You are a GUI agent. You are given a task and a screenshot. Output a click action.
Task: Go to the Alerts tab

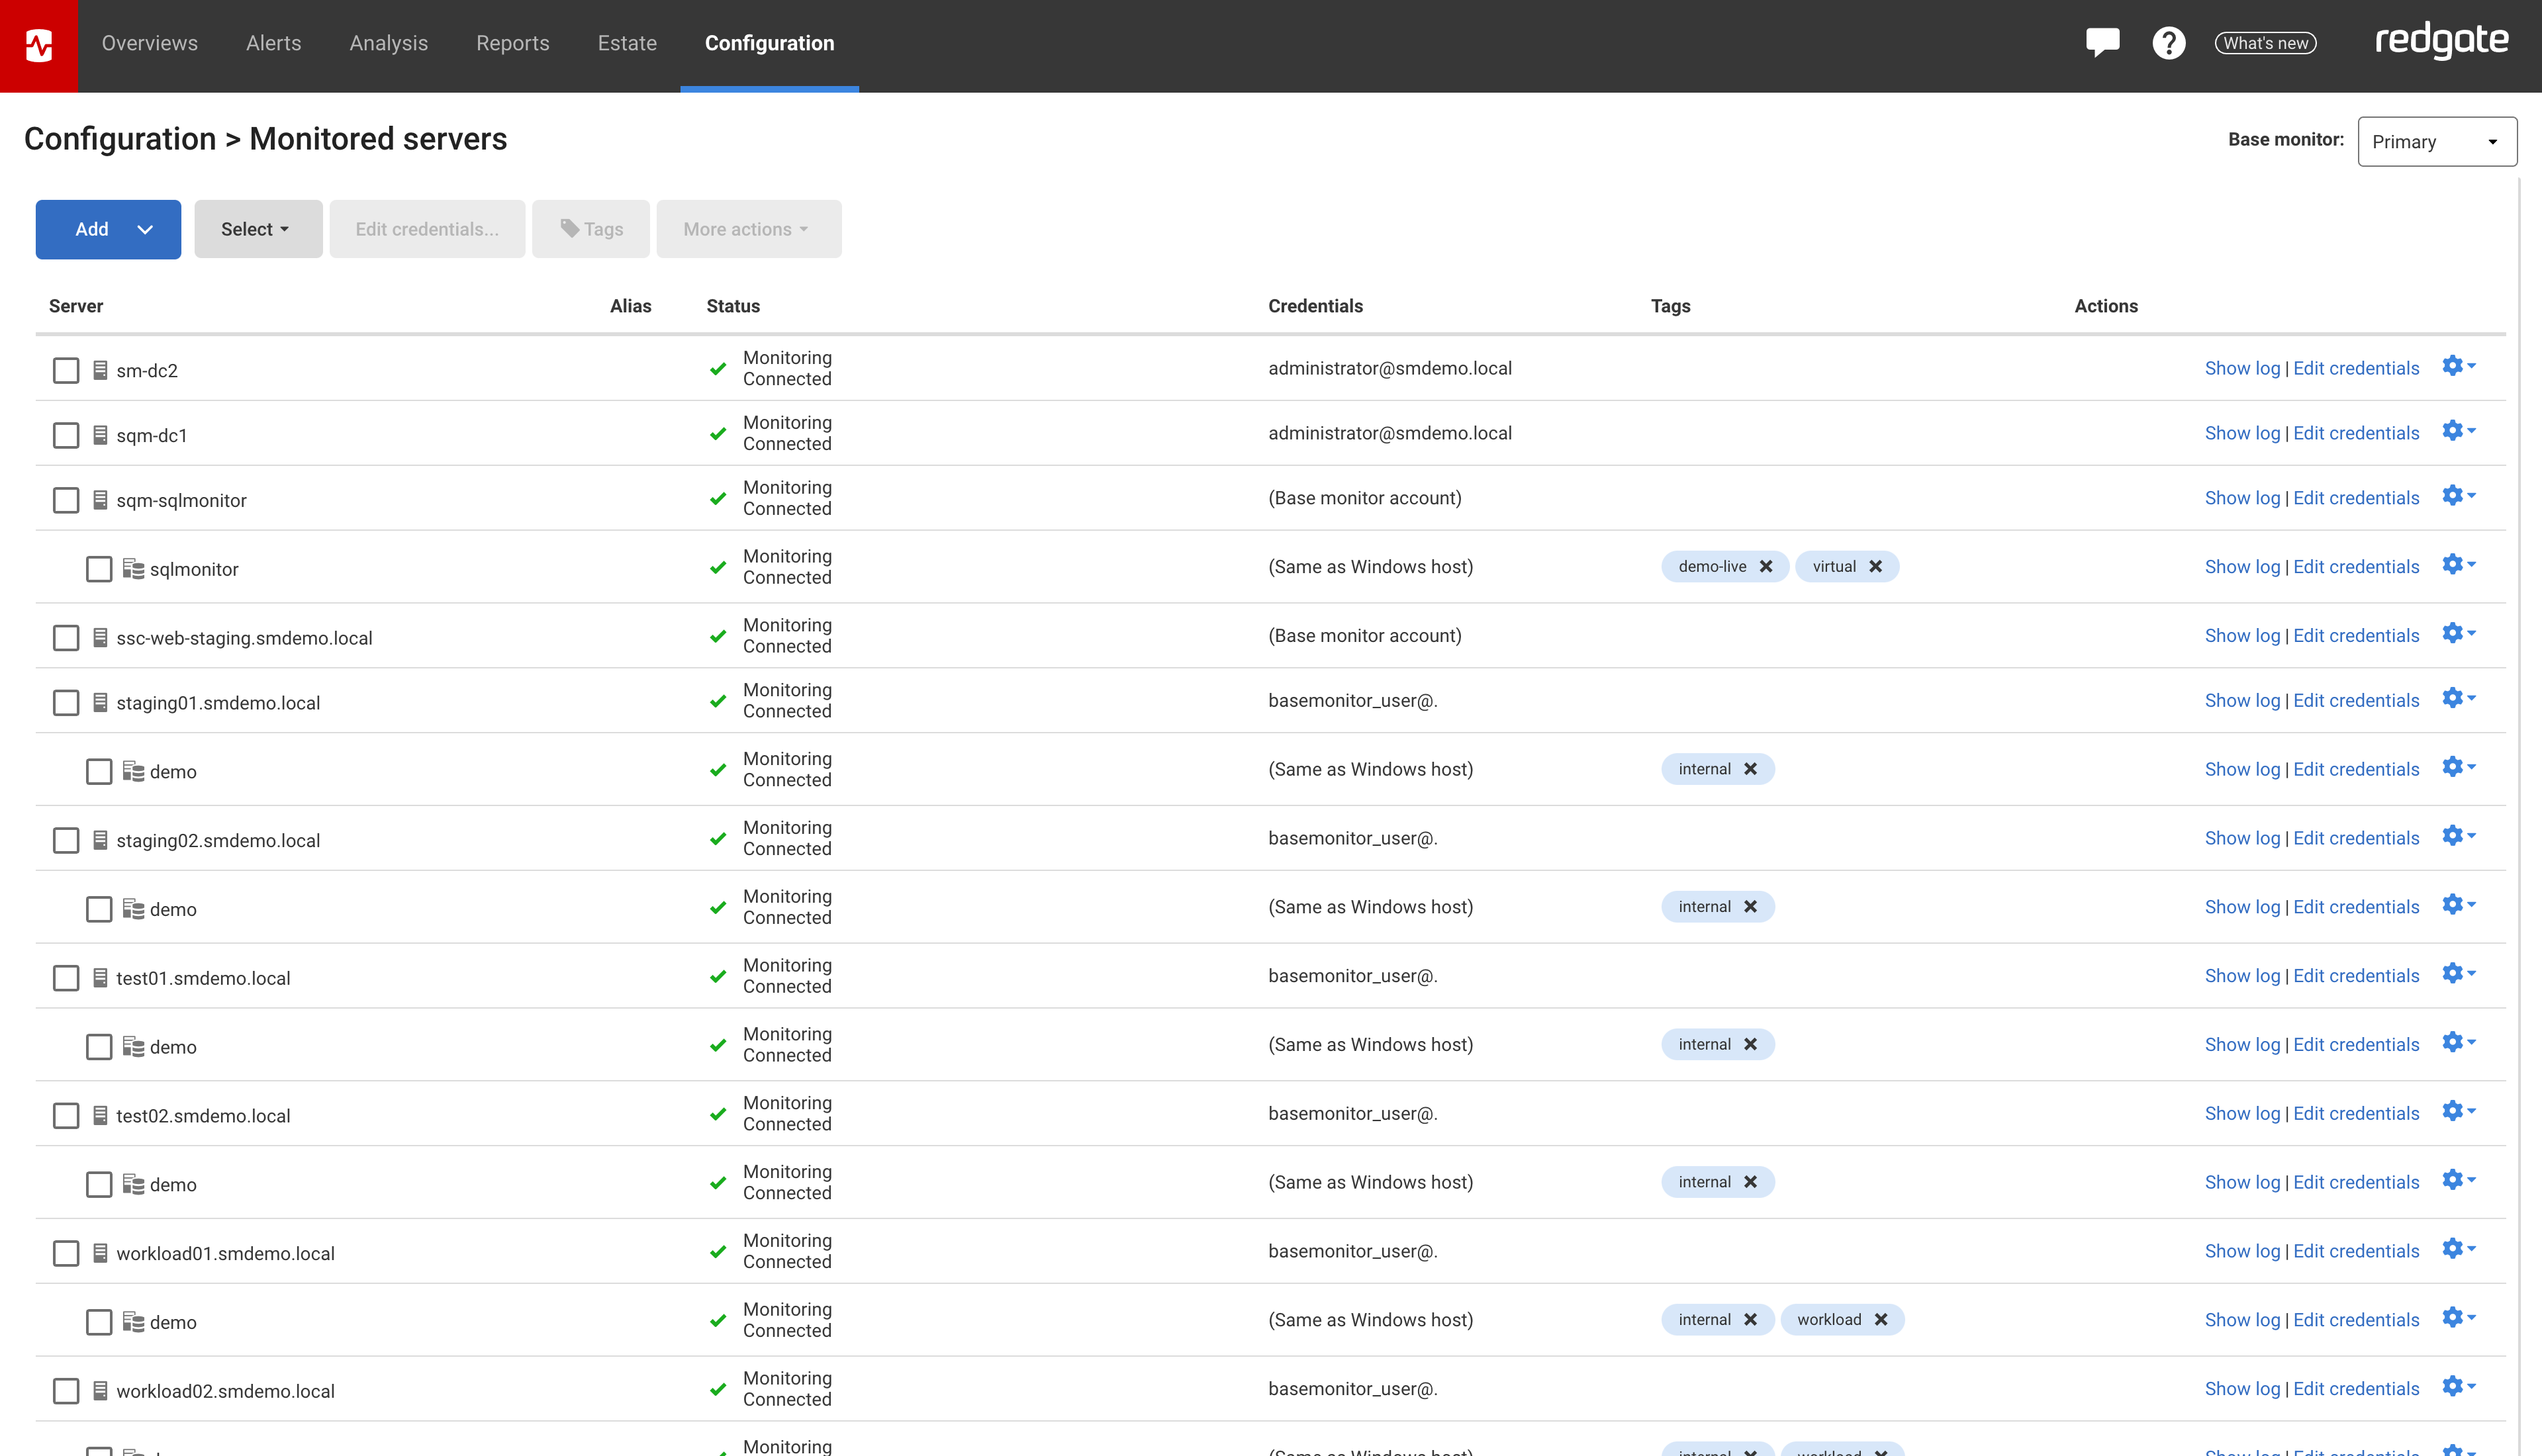[273, 43]
